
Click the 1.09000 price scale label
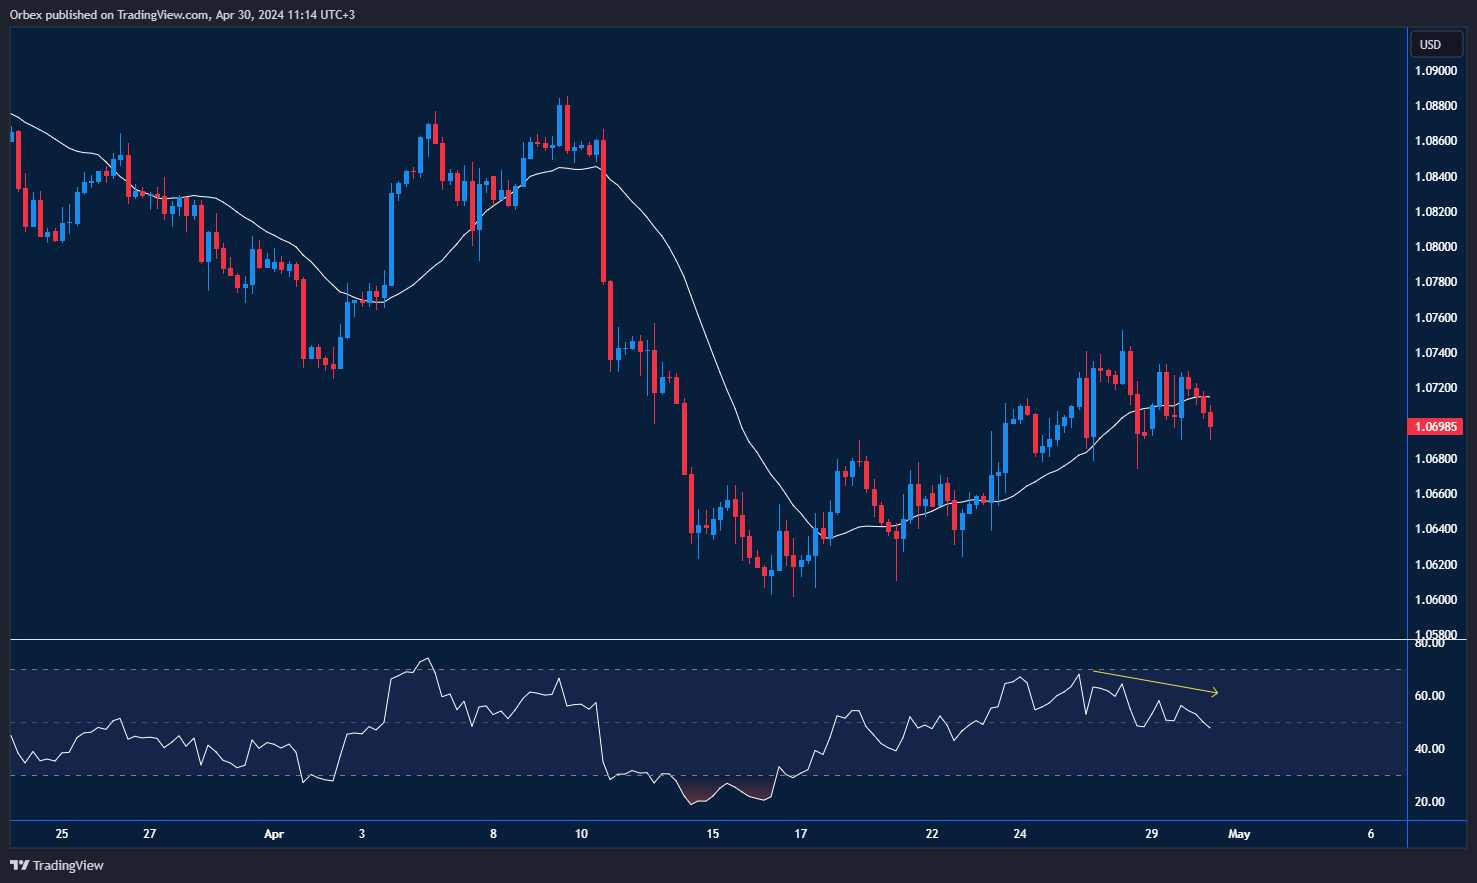(x=1435, y=71)
